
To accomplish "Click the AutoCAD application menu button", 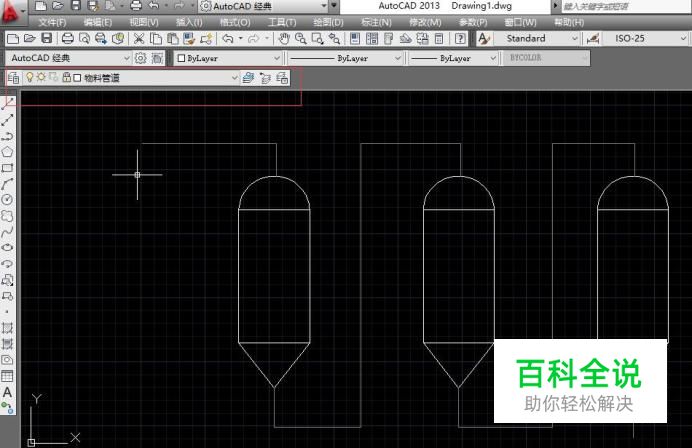I will click(11, 11).
